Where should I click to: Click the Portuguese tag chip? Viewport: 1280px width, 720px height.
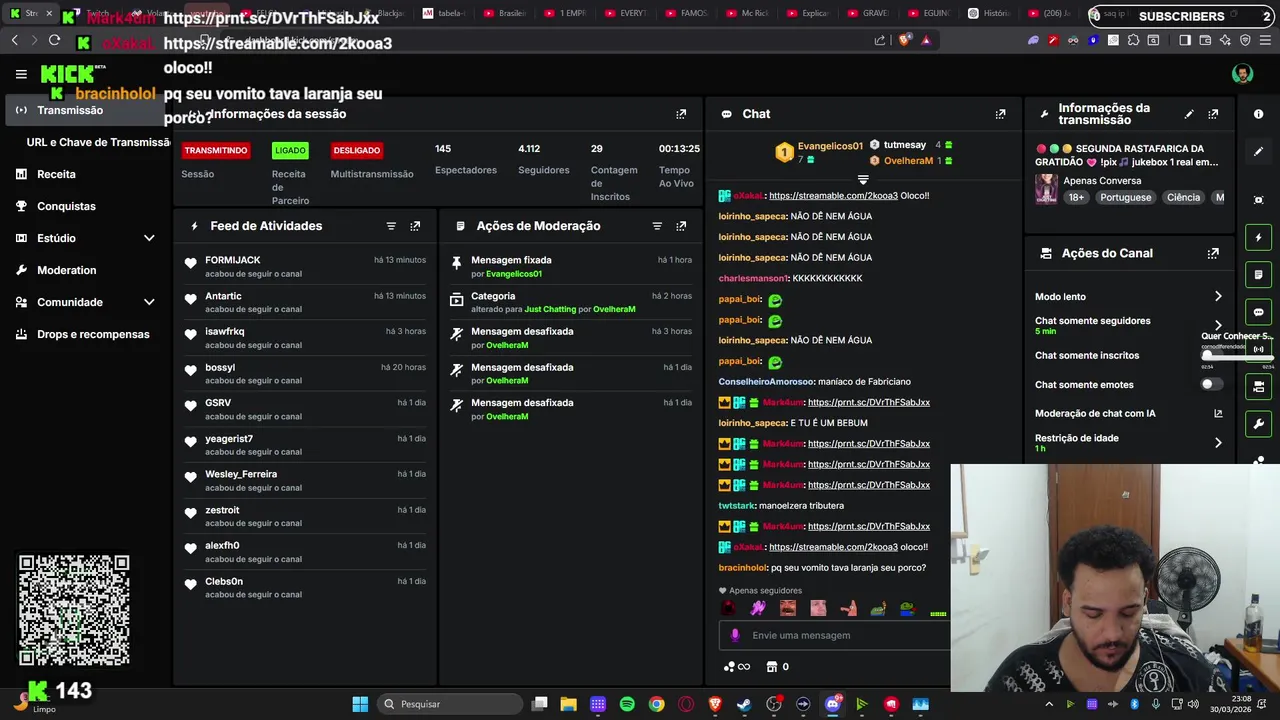point(1126,197)
